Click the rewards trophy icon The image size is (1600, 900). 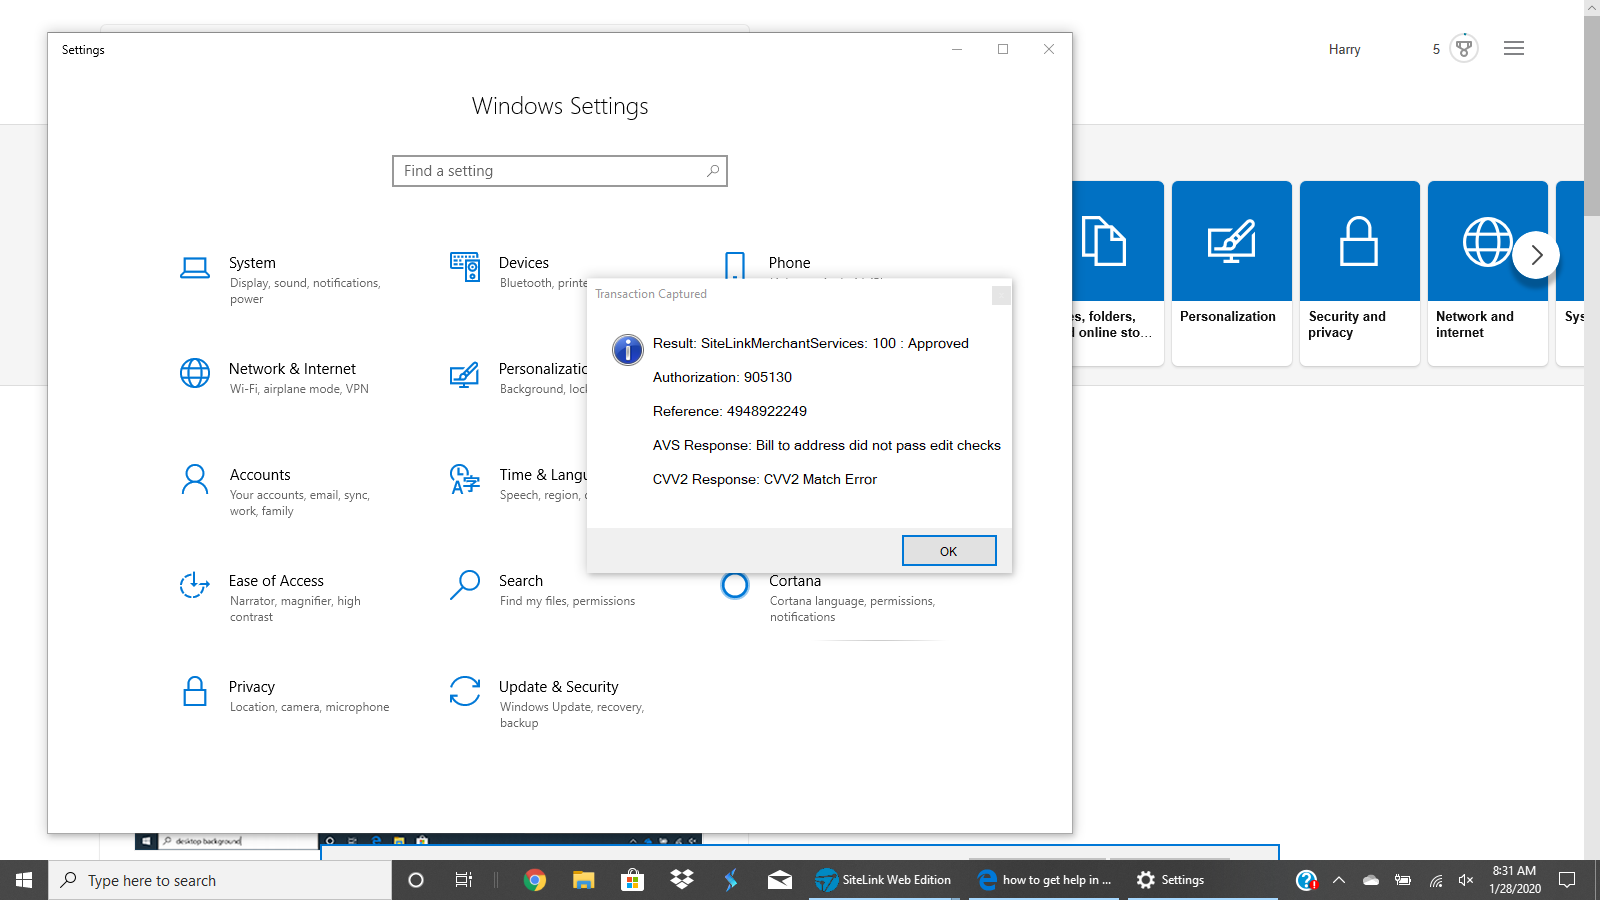tap(1464, 48)
